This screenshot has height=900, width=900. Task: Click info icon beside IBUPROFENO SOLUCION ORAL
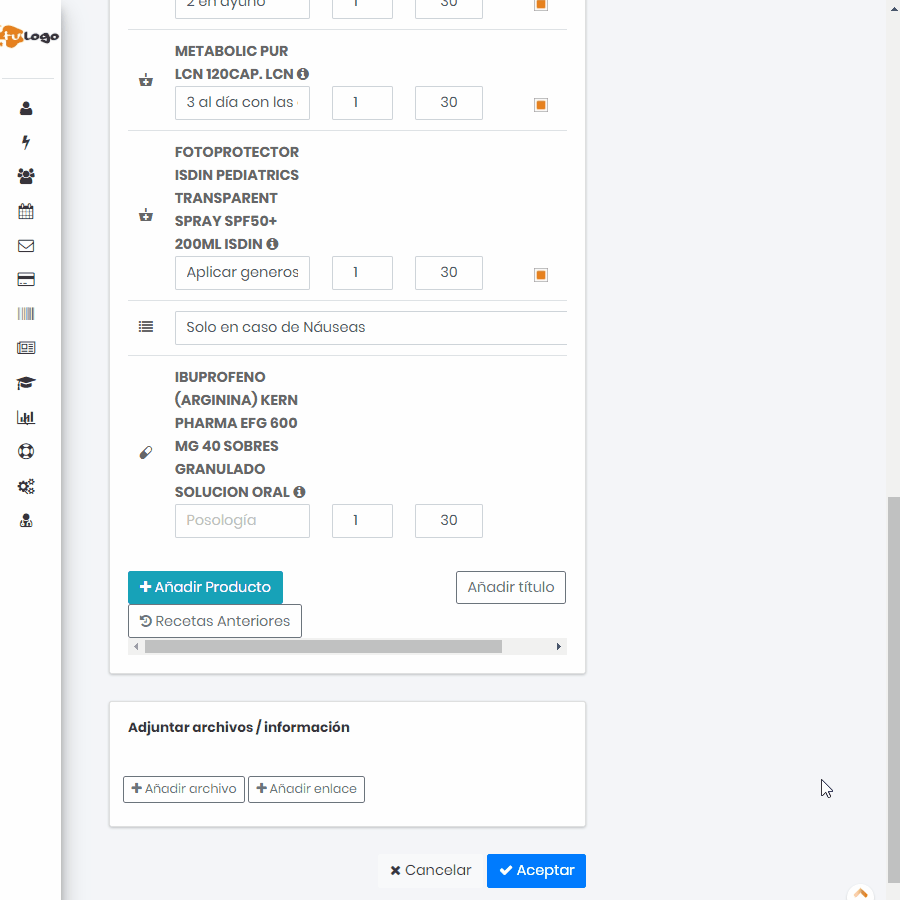(299, 492)
